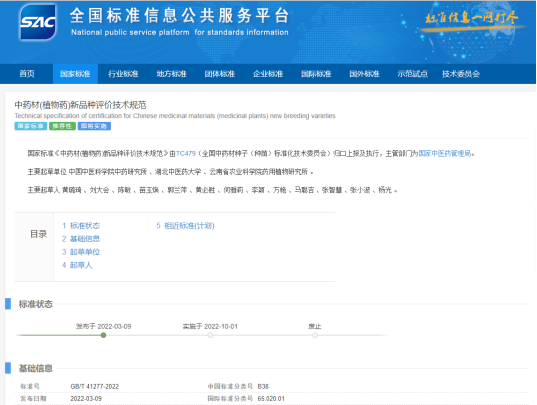Jump to 4 起草人 section
537x405 pixels.
click(77, 265)
